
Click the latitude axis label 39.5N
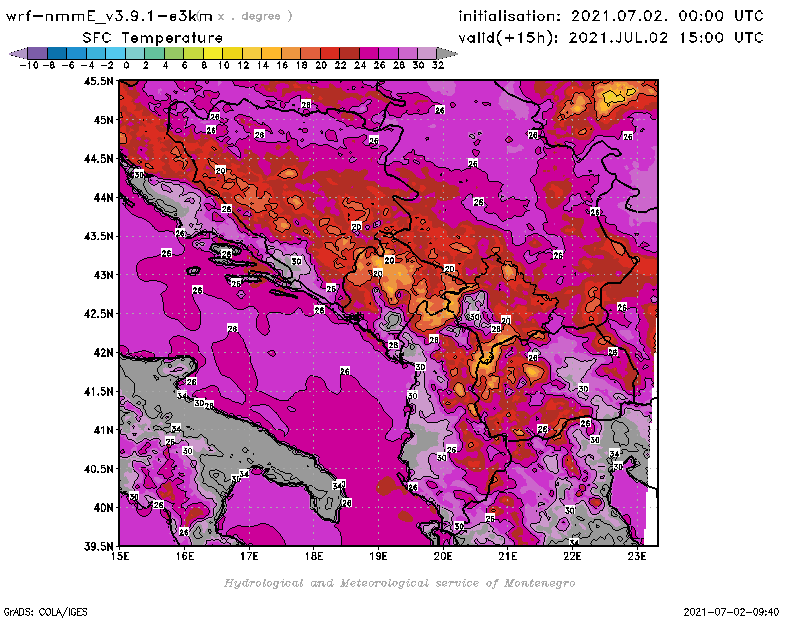point(99,547)
